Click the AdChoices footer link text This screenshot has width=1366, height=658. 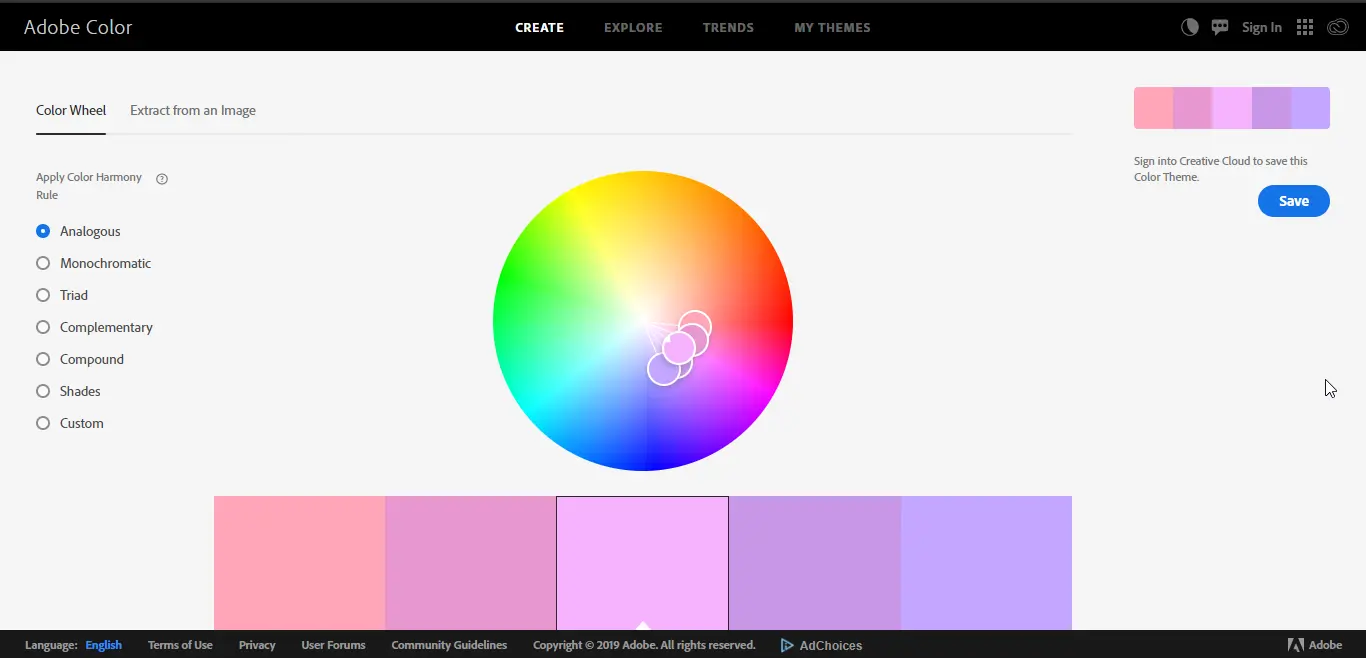pyautogui.click(x=831, y=645)
